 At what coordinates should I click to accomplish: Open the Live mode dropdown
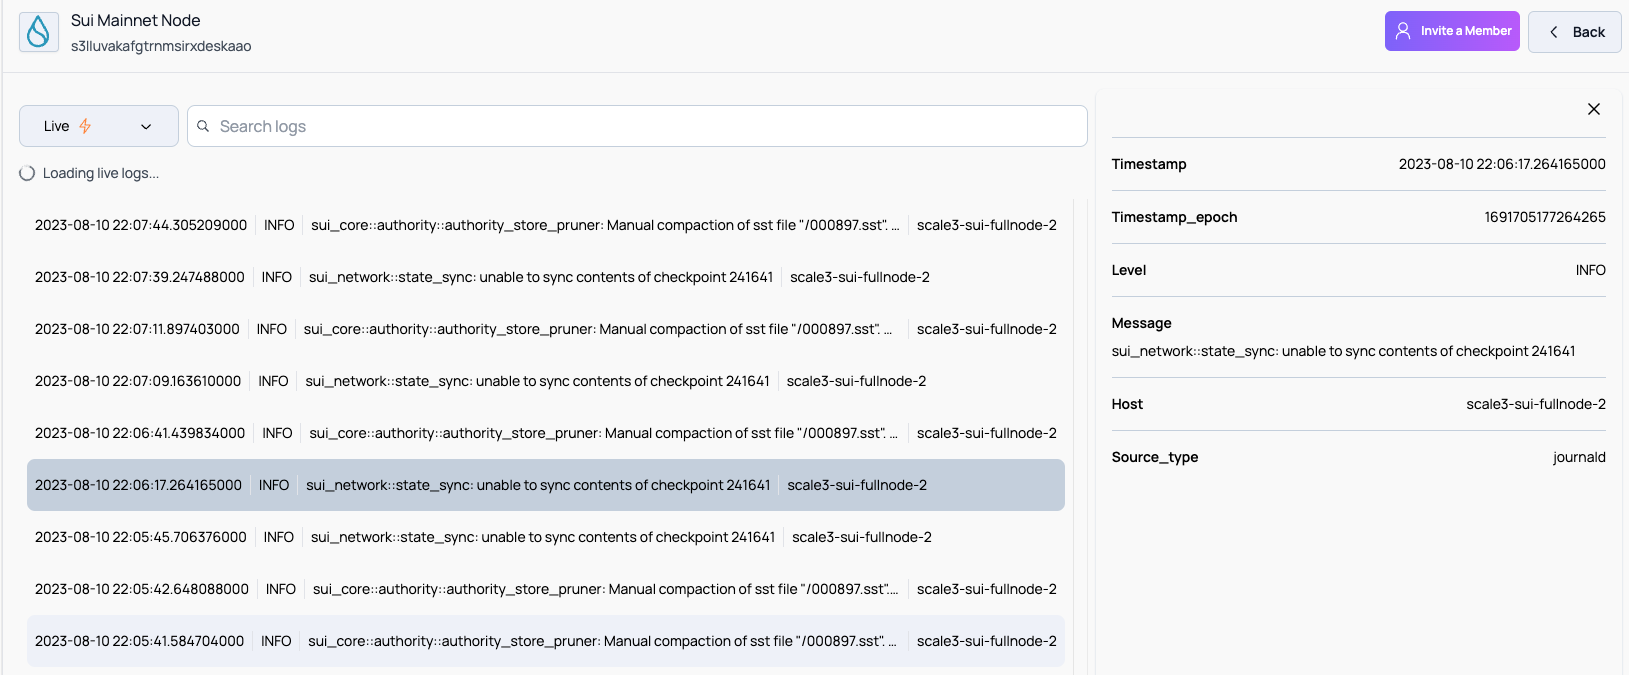99,126
